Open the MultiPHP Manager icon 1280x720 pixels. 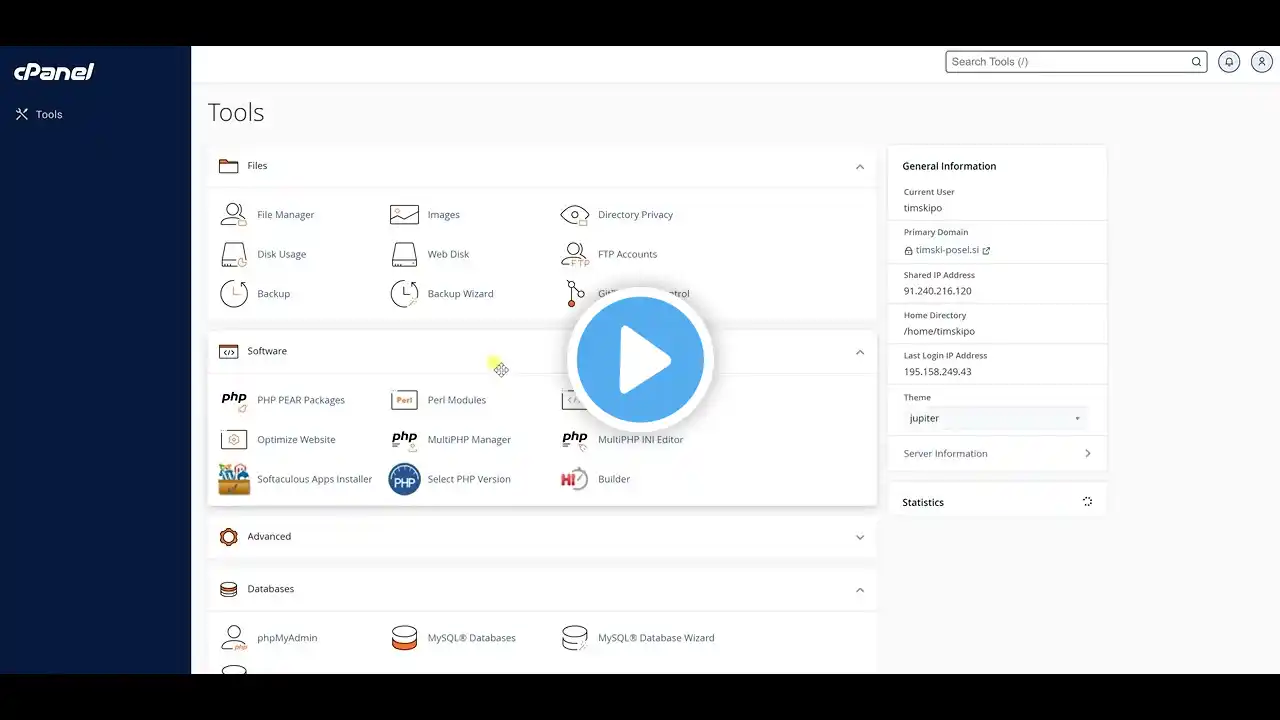pyautogui.click(x=404, y=439)
